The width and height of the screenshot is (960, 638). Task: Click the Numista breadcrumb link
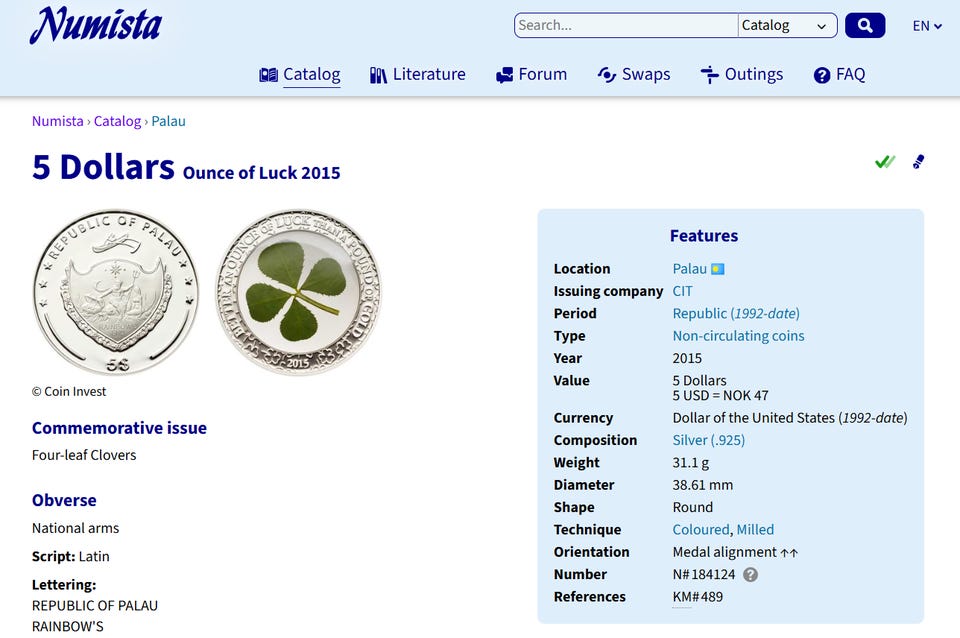pos(58,121)
